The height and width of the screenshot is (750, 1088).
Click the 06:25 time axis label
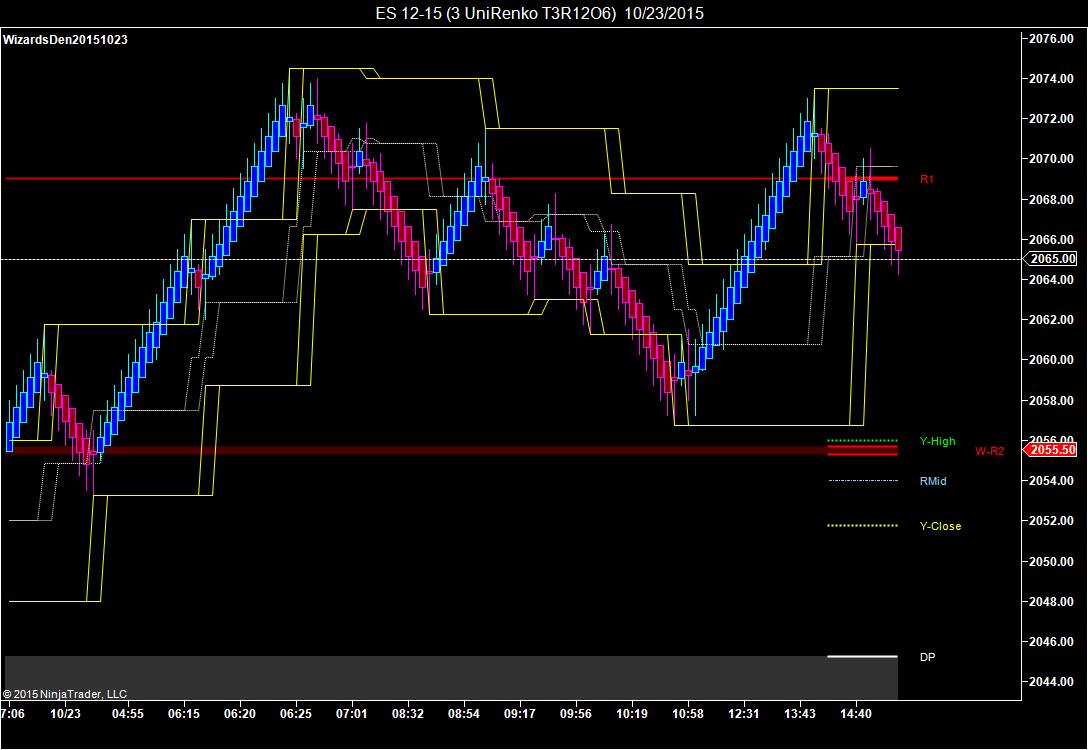coord(296,714)
